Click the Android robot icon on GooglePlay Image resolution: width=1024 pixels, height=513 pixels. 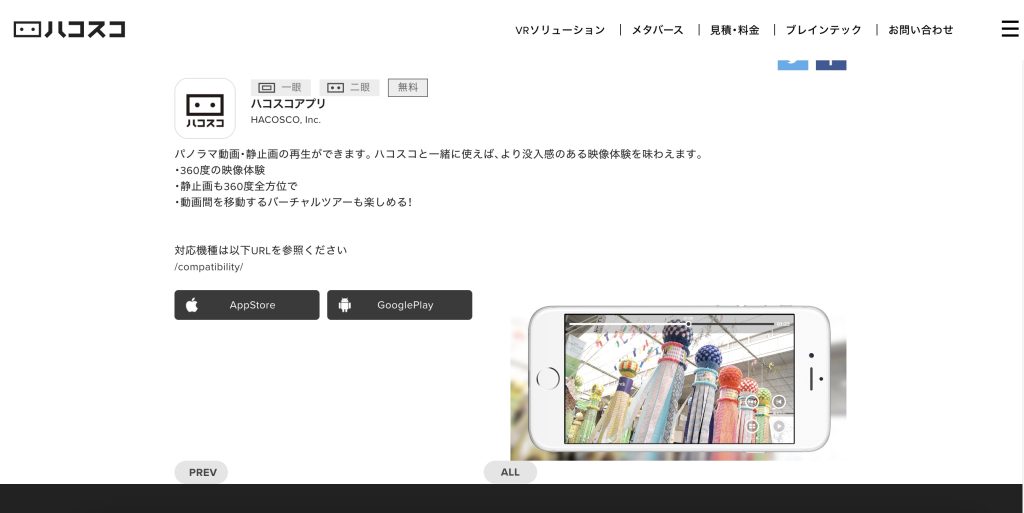click(x=345, y=305)
